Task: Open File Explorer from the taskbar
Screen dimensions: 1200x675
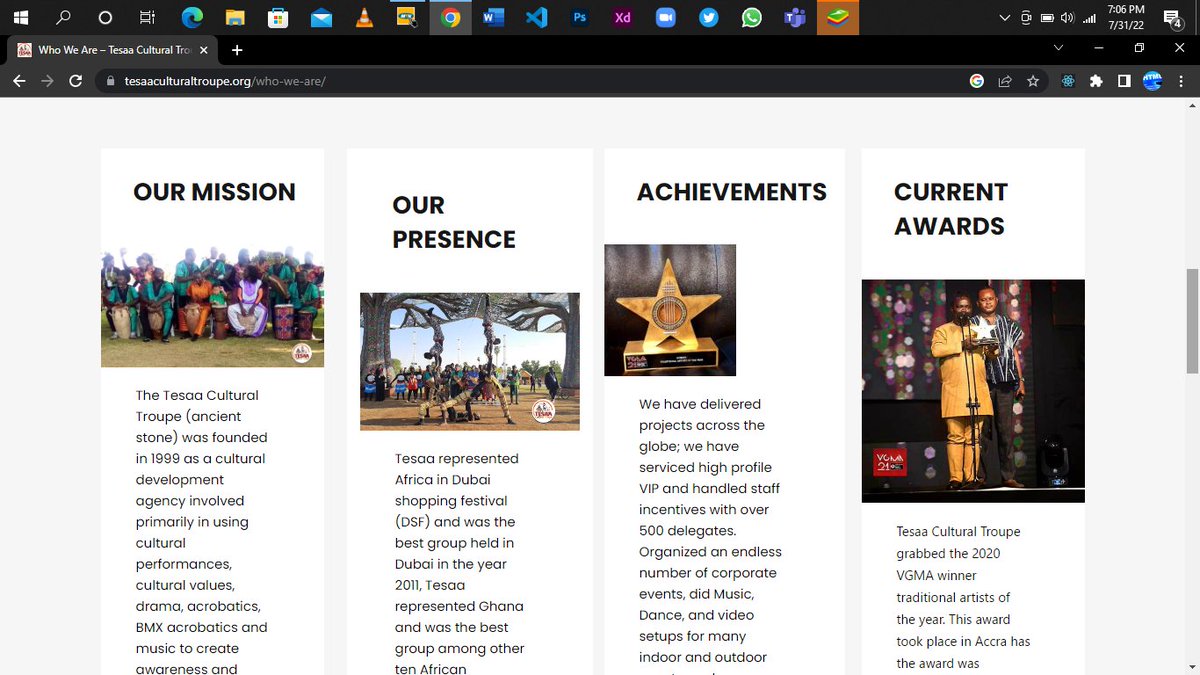Action: (235, 17)
